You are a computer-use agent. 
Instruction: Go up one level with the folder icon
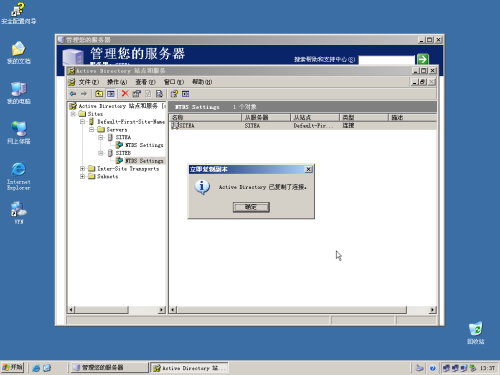click(x=99, y=94)
